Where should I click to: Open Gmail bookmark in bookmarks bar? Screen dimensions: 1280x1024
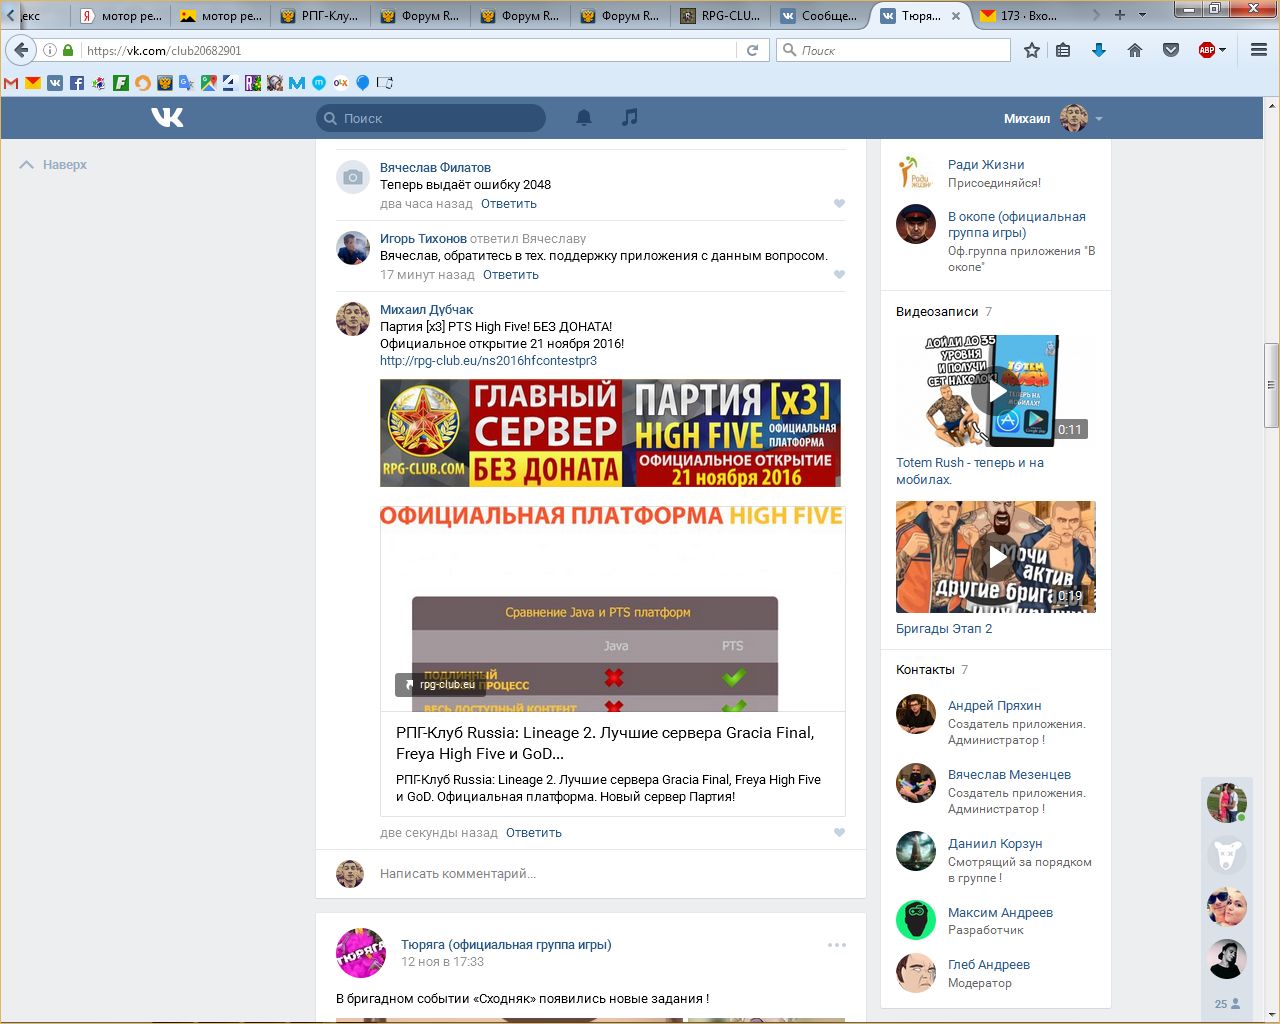pyautogui.click(x=11, y=83)
